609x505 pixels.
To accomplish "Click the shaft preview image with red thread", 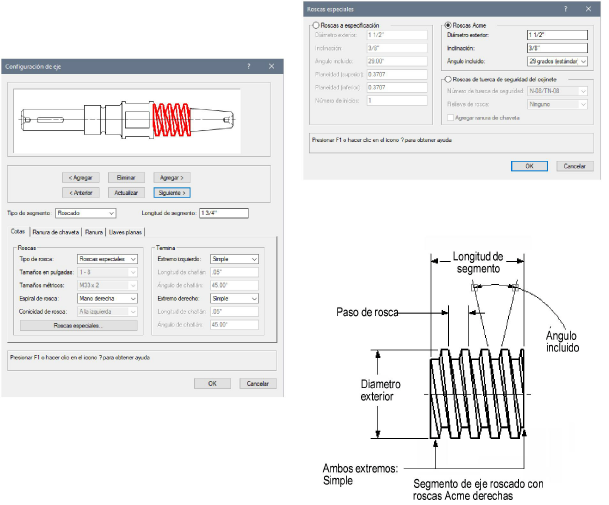I will click(127, 120).
